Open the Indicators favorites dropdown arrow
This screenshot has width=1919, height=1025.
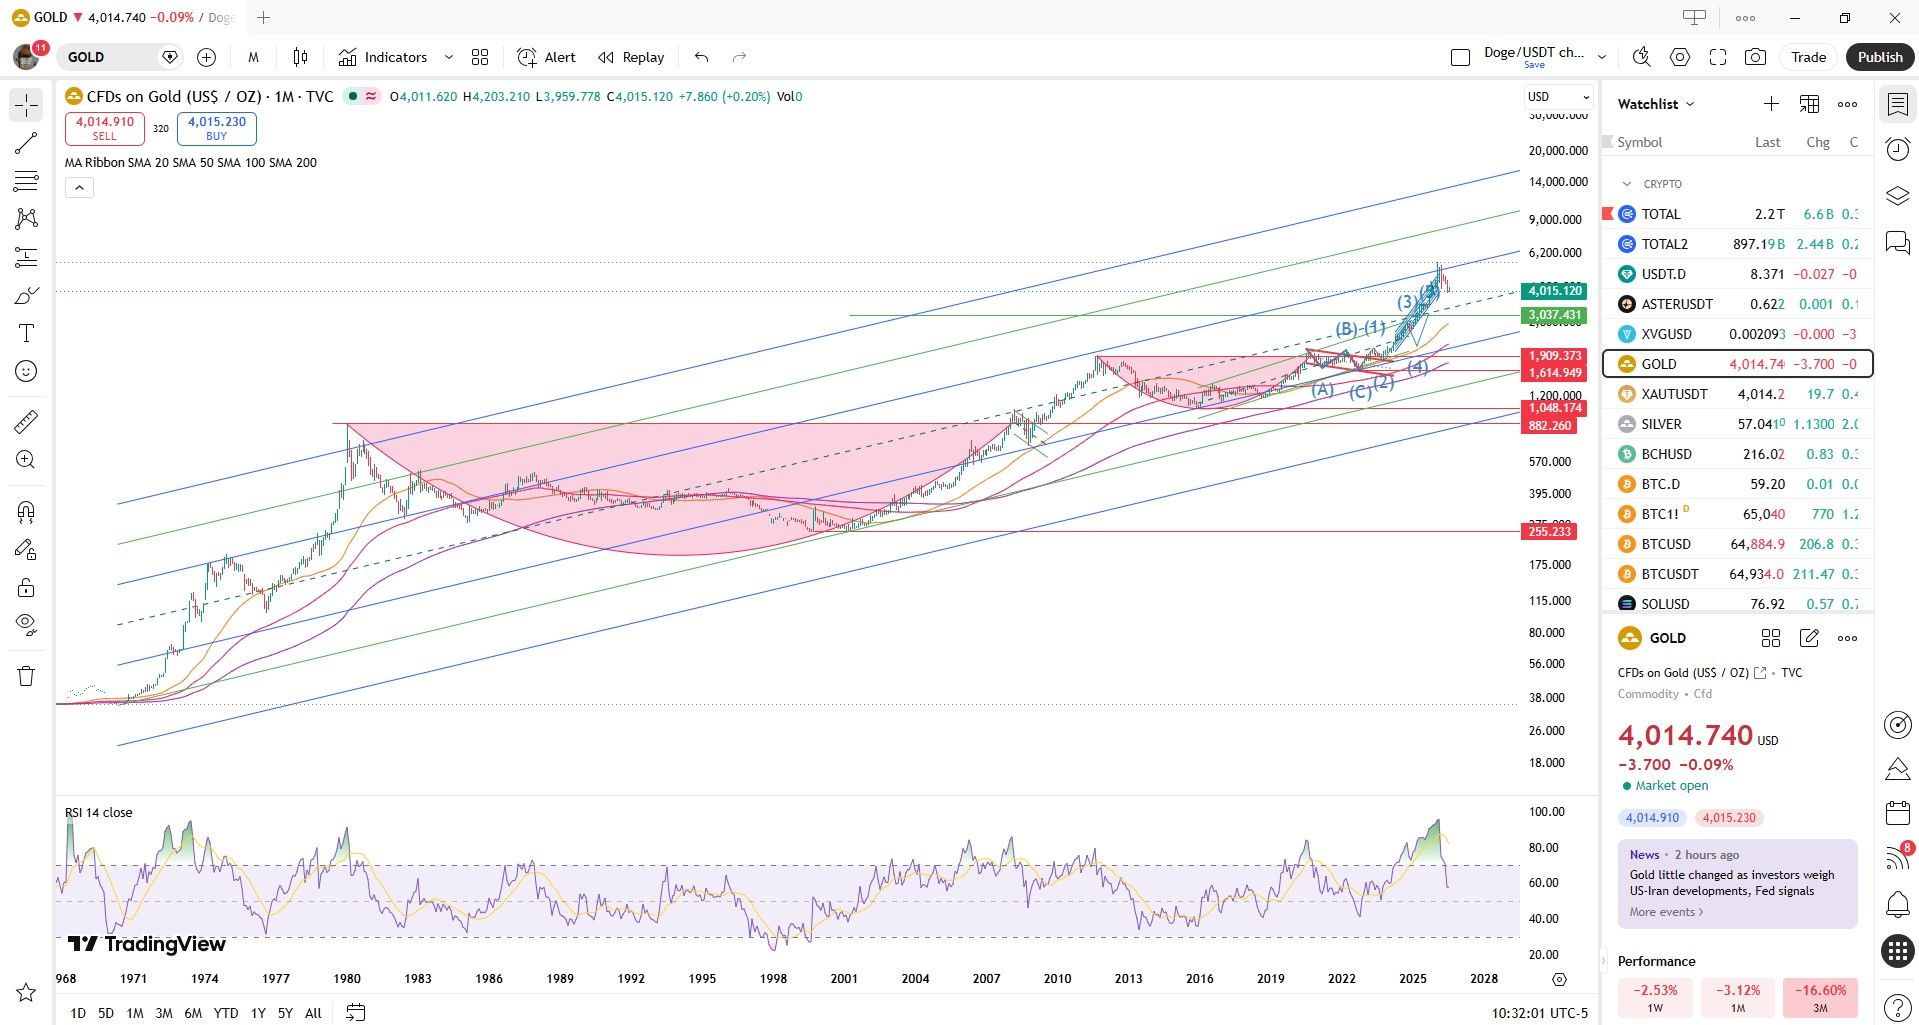pos(448,57)
